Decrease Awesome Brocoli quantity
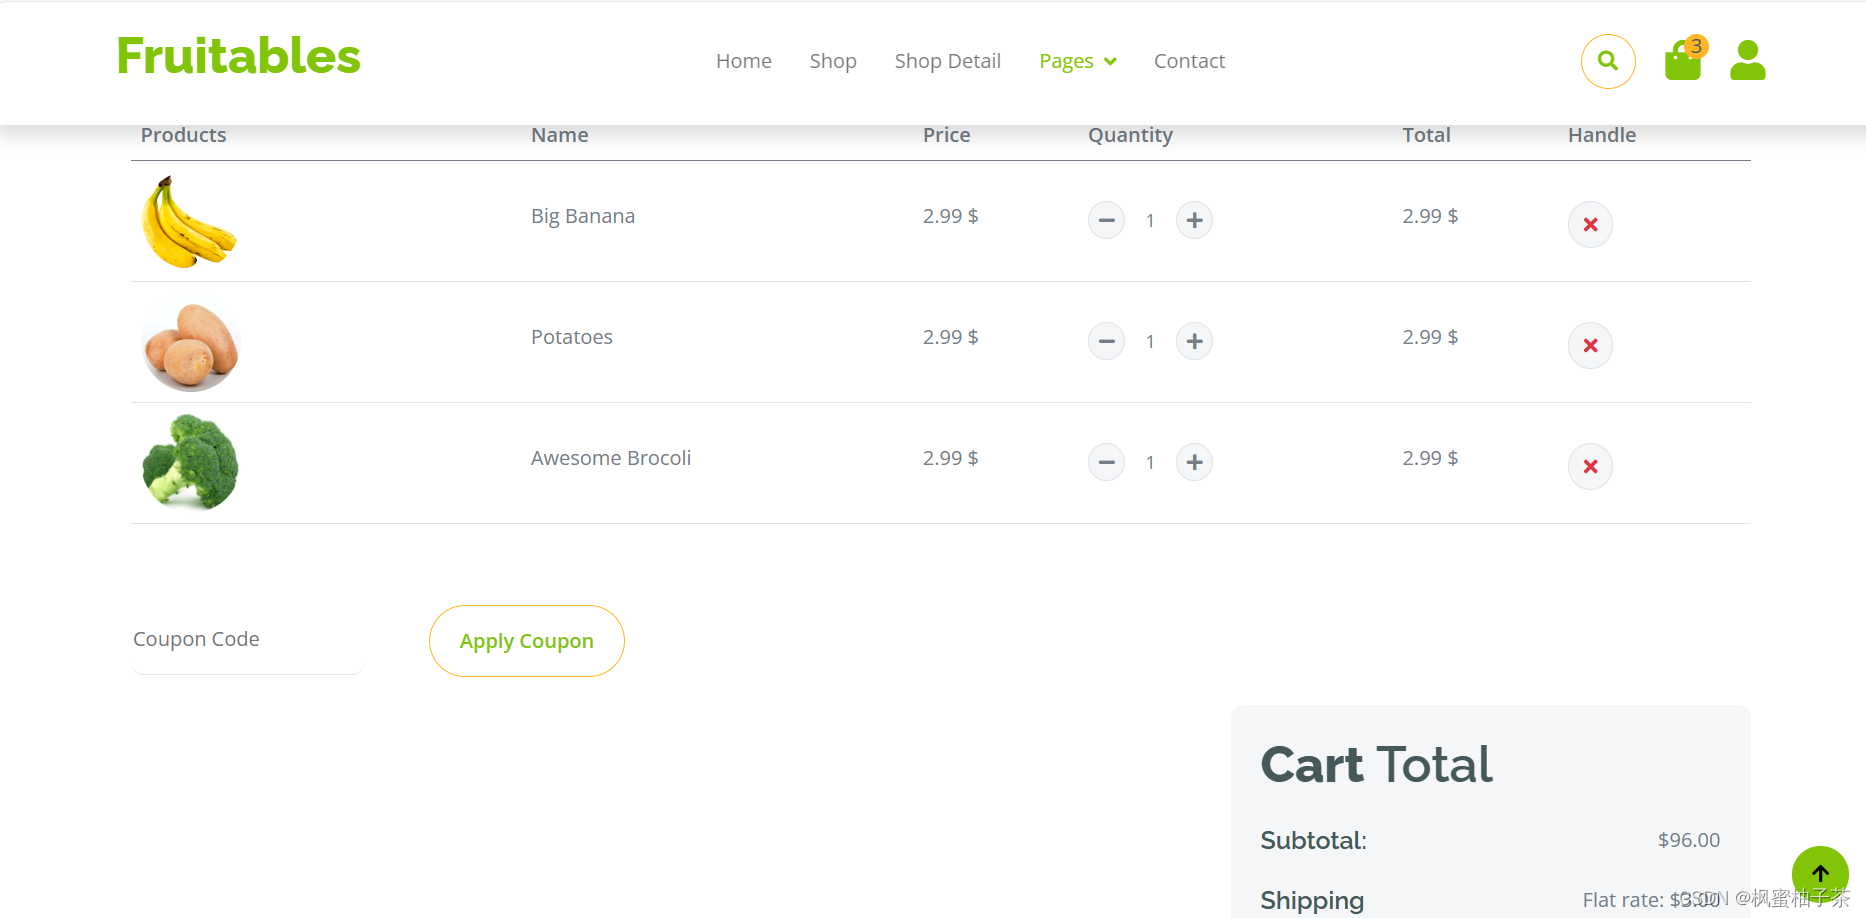This screenshot has width=1866, height=918. pos(1106,462)
